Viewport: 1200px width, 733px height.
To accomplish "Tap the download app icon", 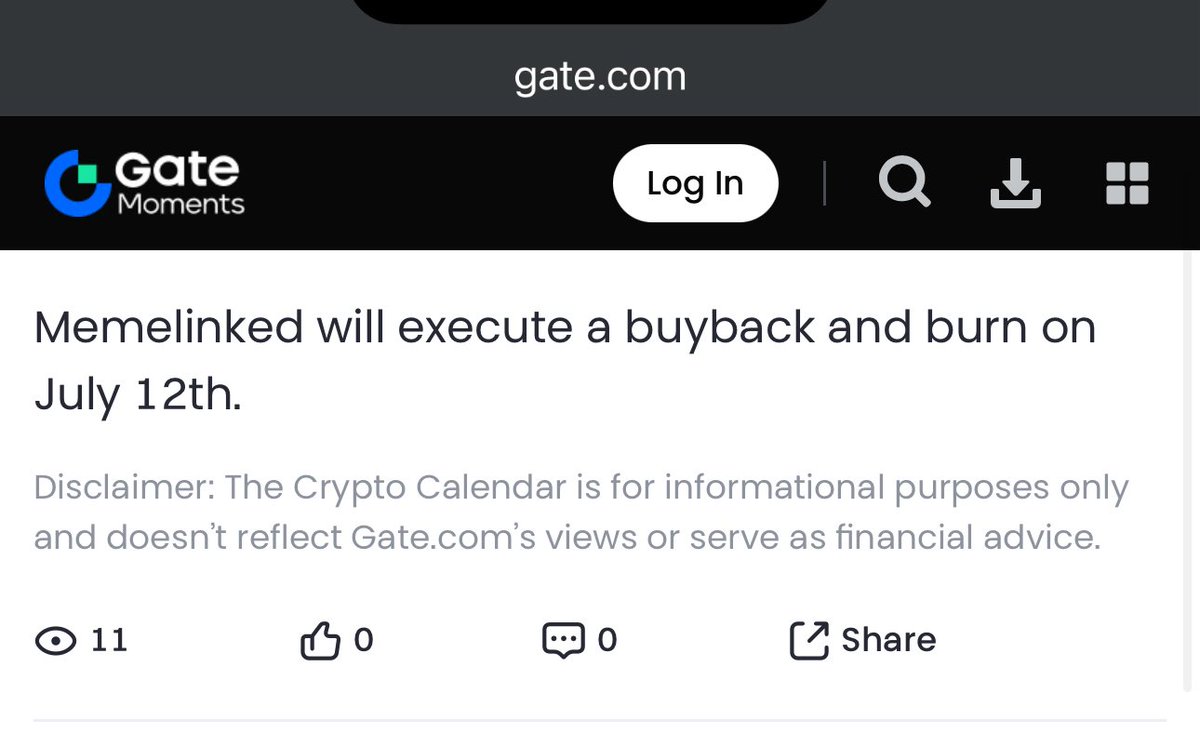I will (x=1016, y=184).
